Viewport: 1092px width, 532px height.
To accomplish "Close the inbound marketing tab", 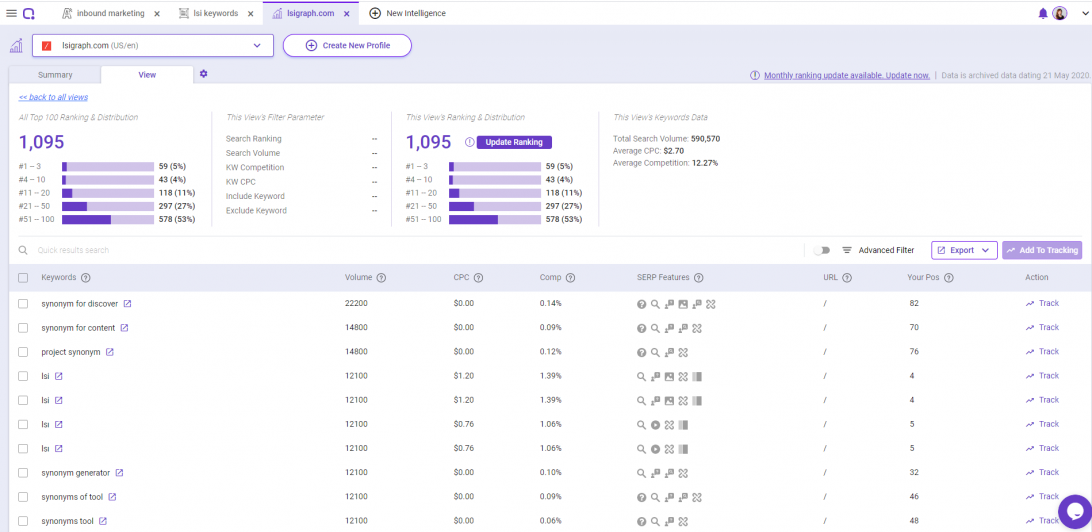I will (156, 13).
